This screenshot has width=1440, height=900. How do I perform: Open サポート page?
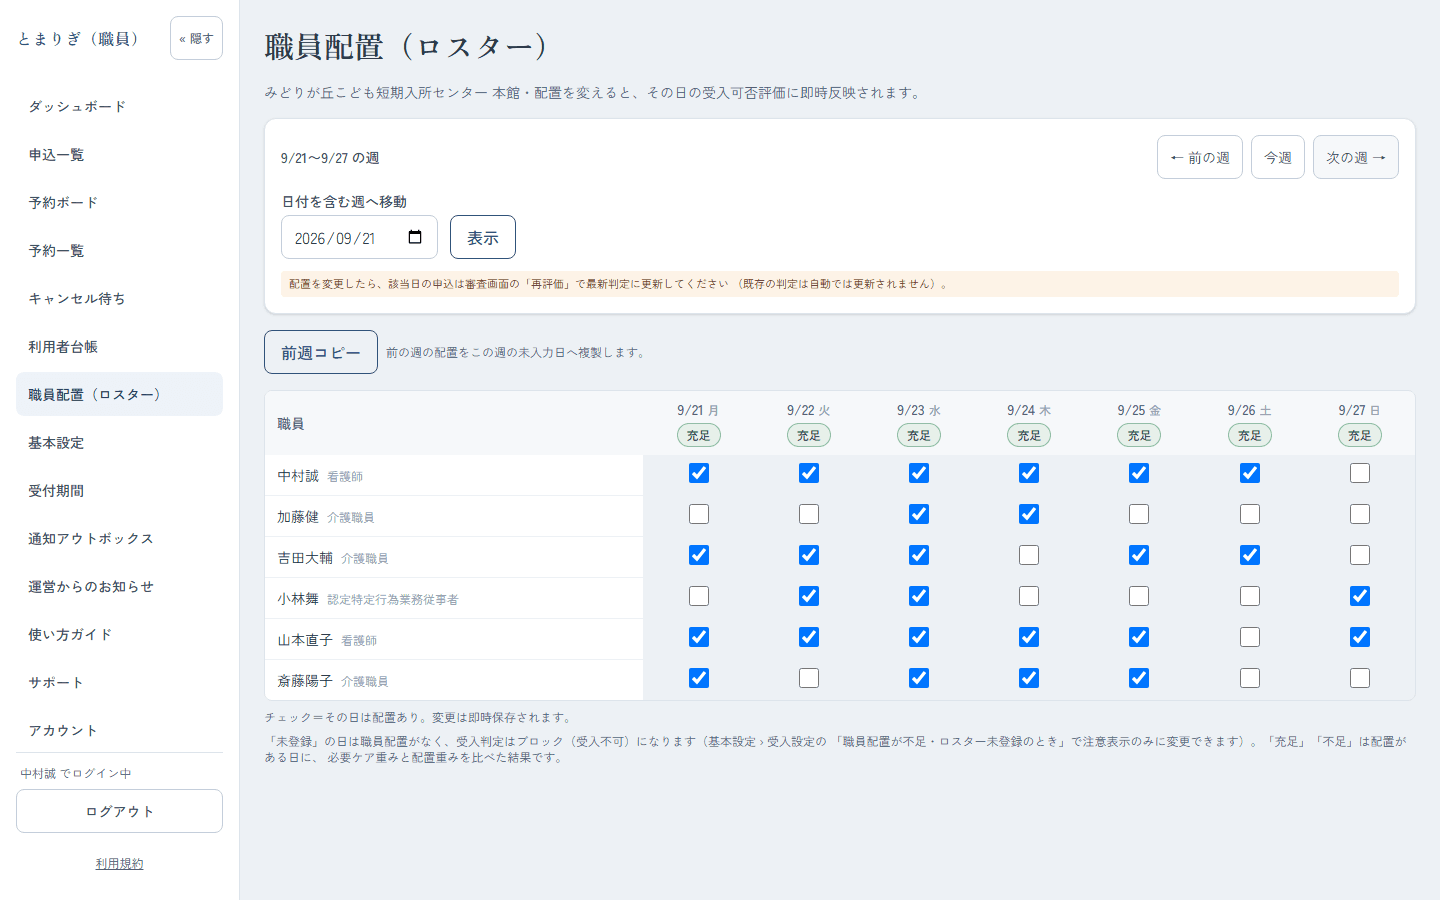119,682
